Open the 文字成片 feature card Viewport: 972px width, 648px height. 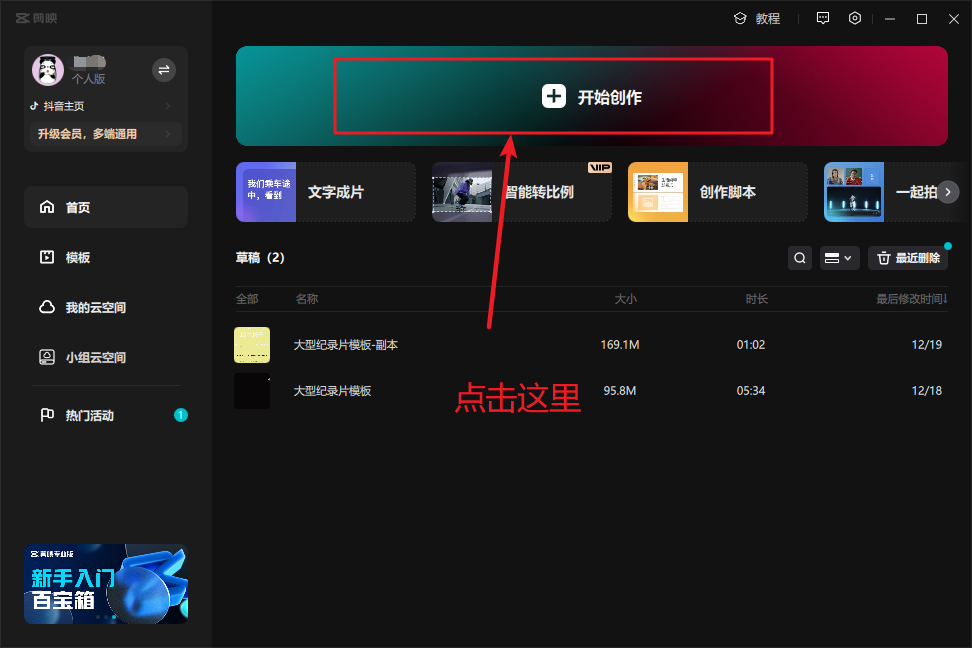(326, 192)
